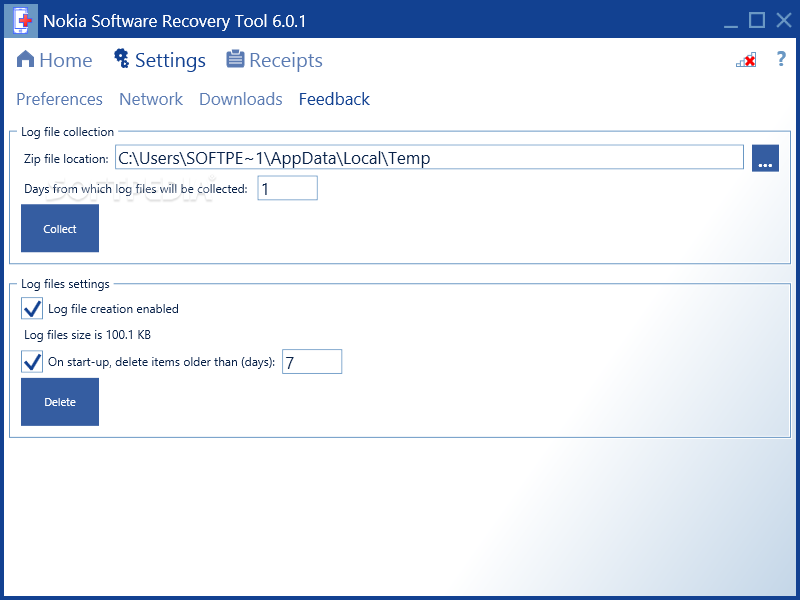Switch to Preferences sub-tab
Screen dimensions: 800x600
(59, 99)
